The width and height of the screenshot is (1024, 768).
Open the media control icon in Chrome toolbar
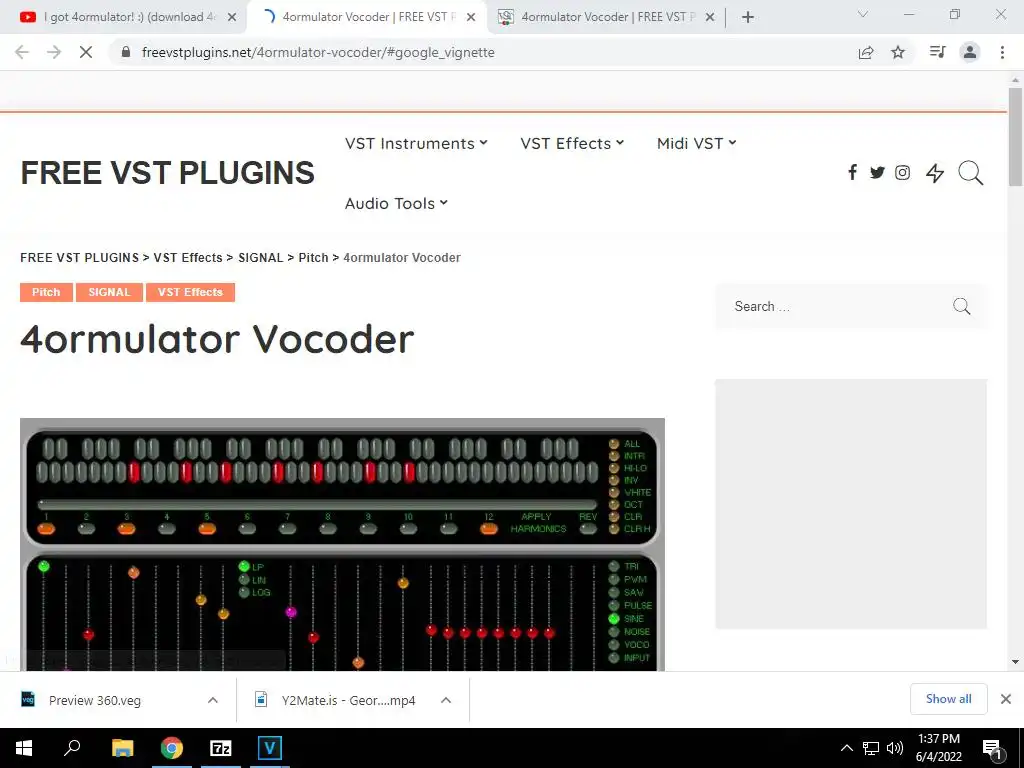(x=937, y=52)
